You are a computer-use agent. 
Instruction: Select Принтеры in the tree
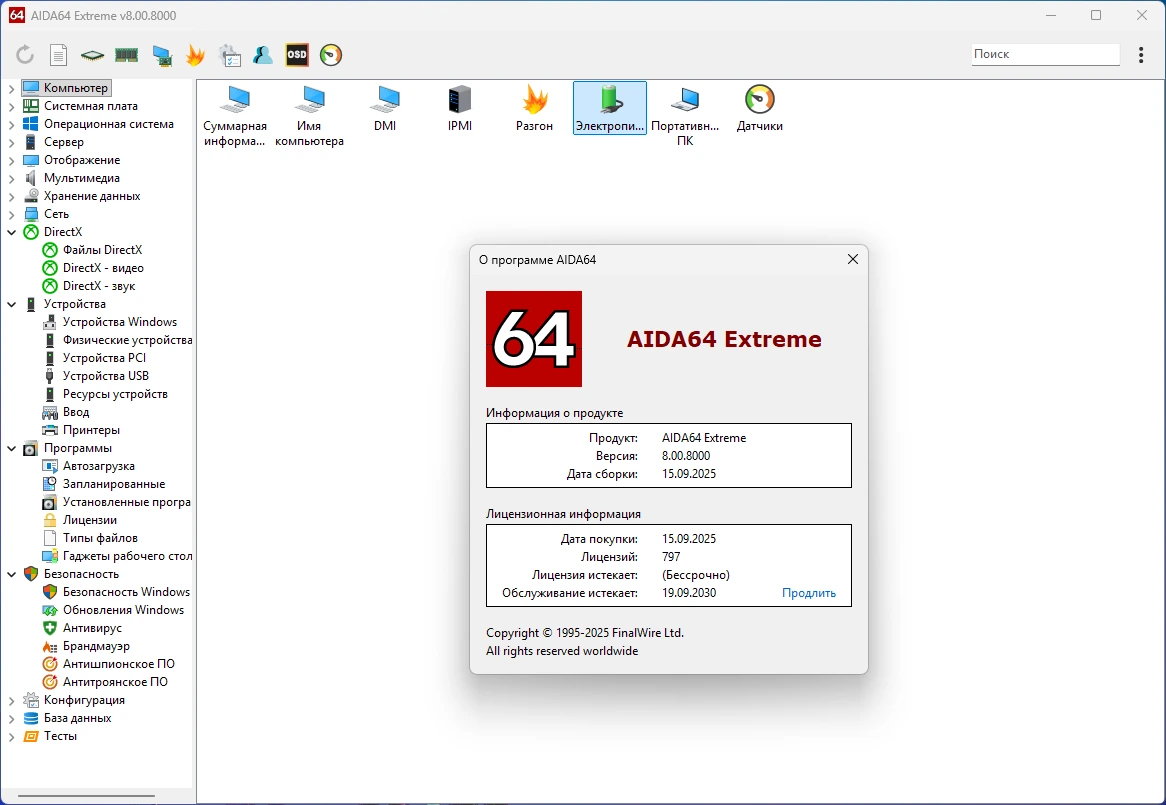click(91, 430)
